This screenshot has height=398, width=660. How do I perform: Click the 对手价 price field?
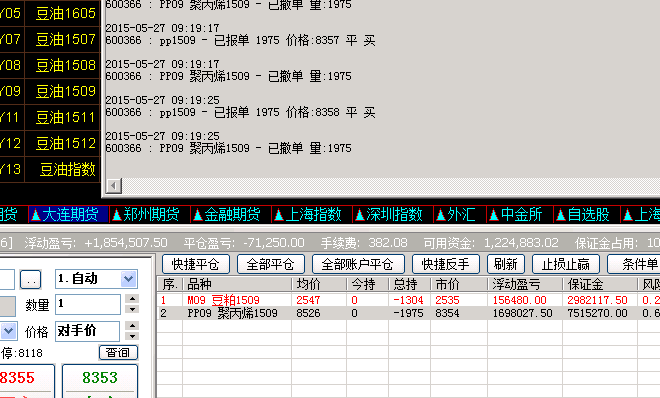pyautogui.click(x=88, y=331)
